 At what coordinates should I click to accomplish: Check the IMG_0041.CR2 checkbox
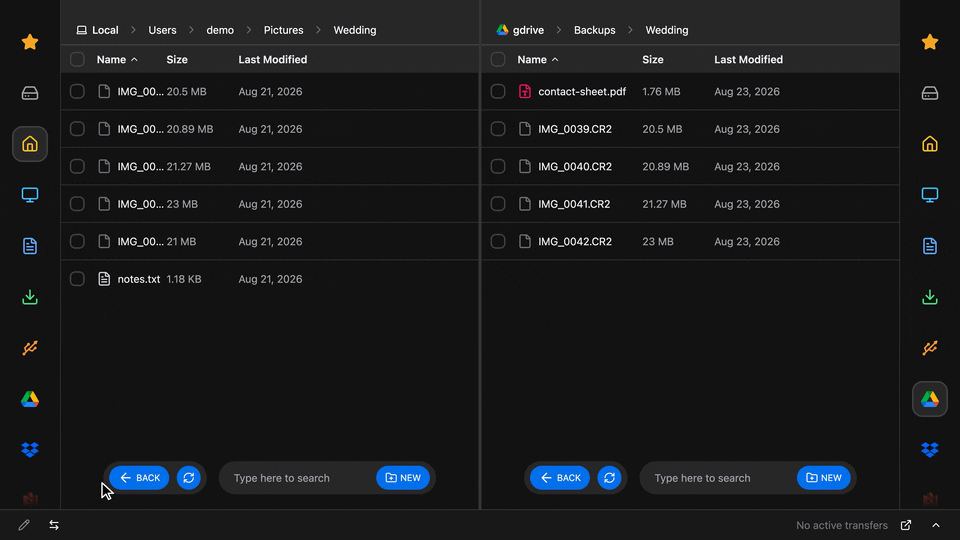tap(498, 204)
